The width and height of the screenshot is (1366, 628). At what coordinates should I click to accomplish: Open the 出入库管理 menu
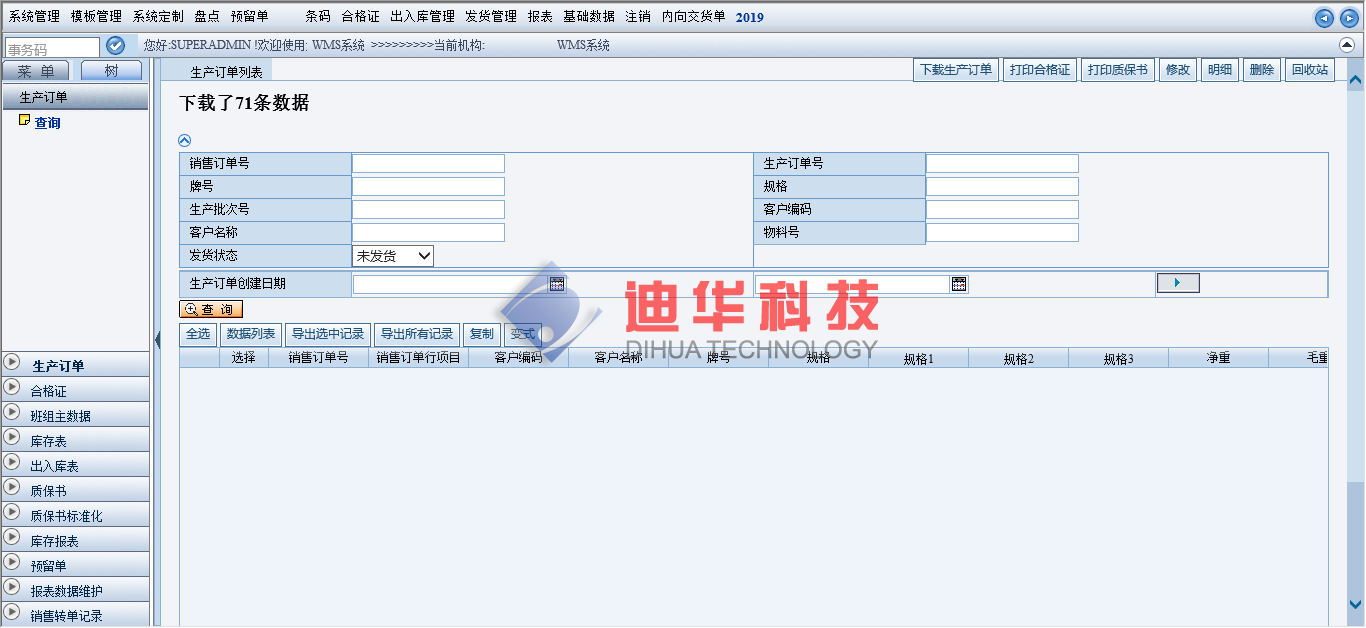[x=422, y=17]
